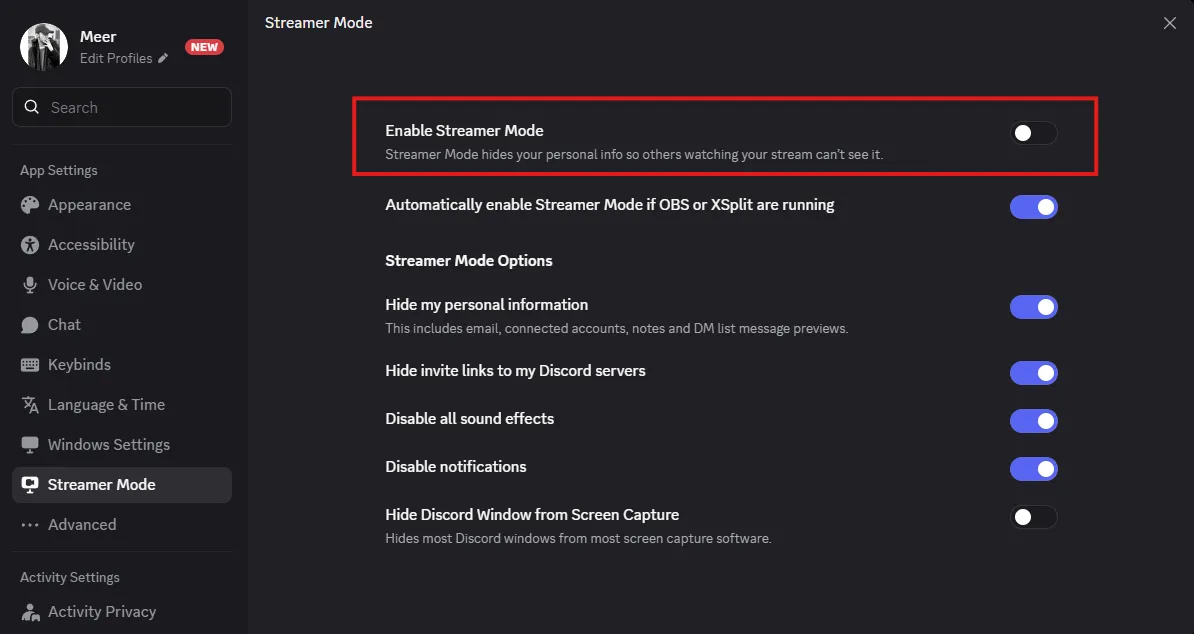Click the Language & Time translate icon
The height and width of the screenshot is (634, 1194).
point(30,405)
